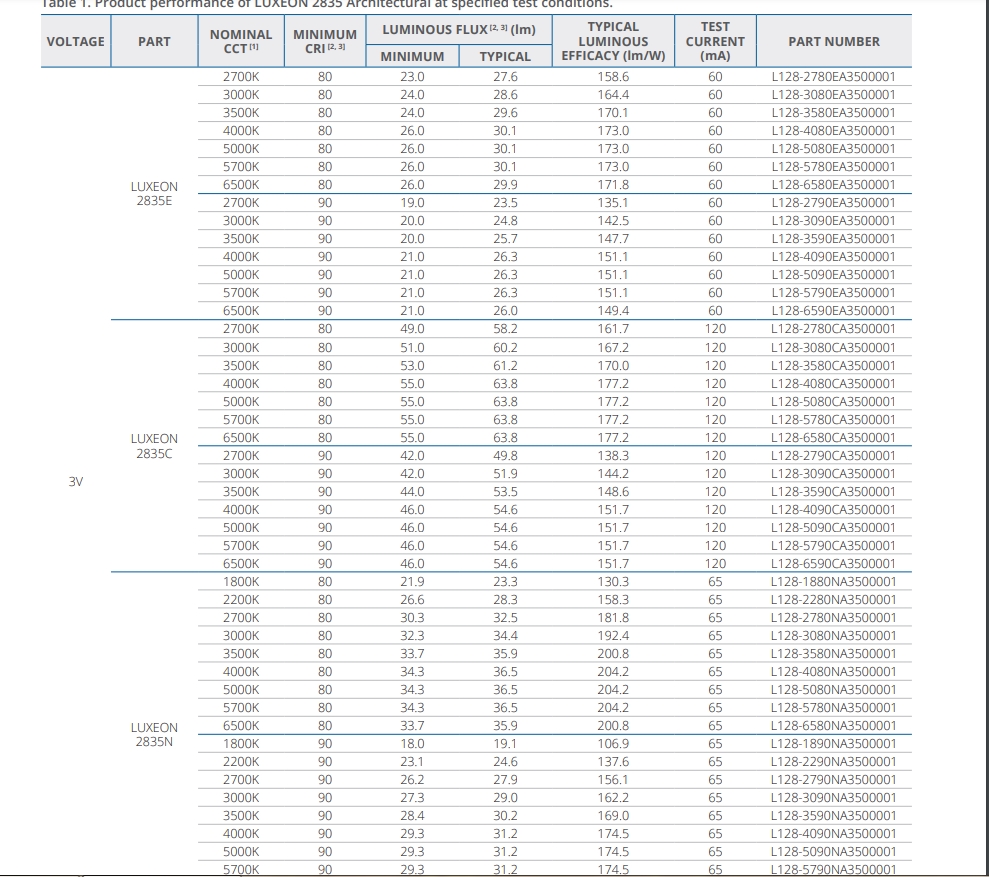Select part number L128-3590CA3500001
The image size is (989, 877).
tap(834, 491)
